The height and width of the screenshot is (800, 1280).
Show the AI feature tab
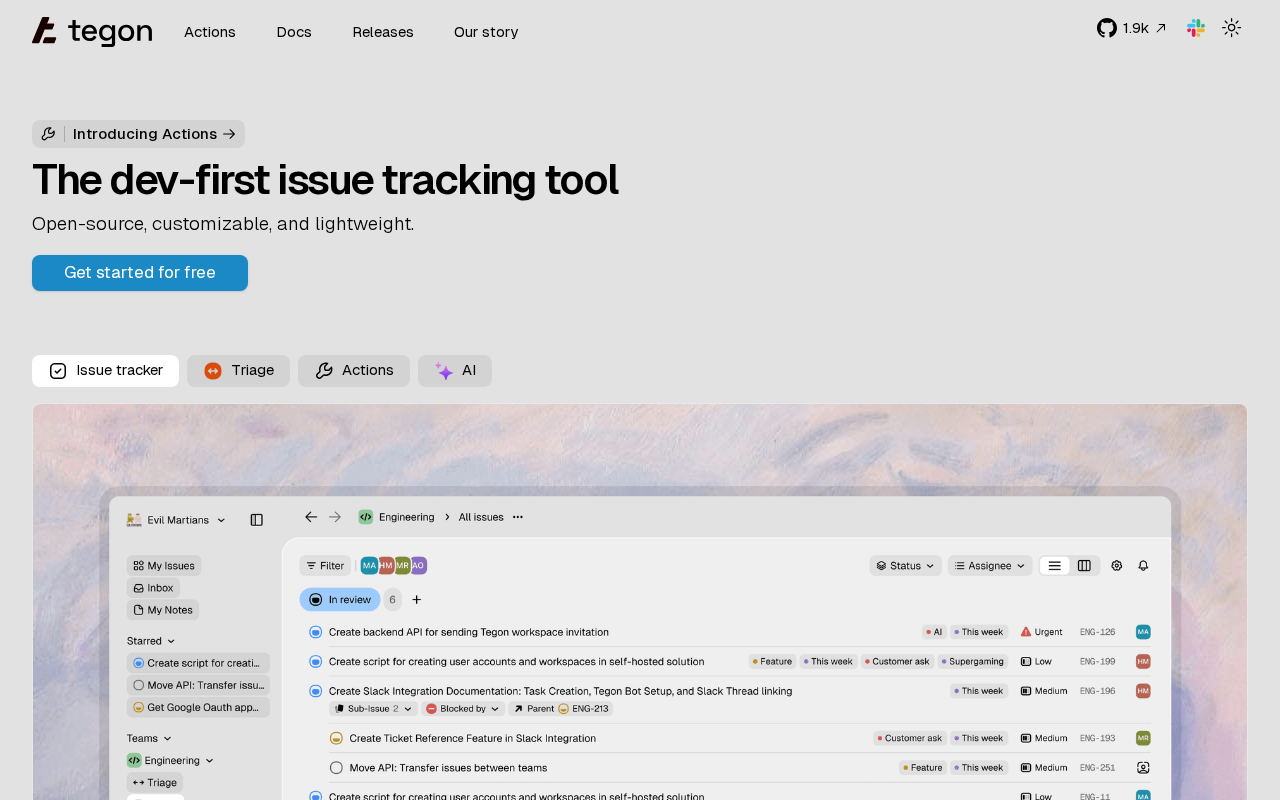click(455, 371)
